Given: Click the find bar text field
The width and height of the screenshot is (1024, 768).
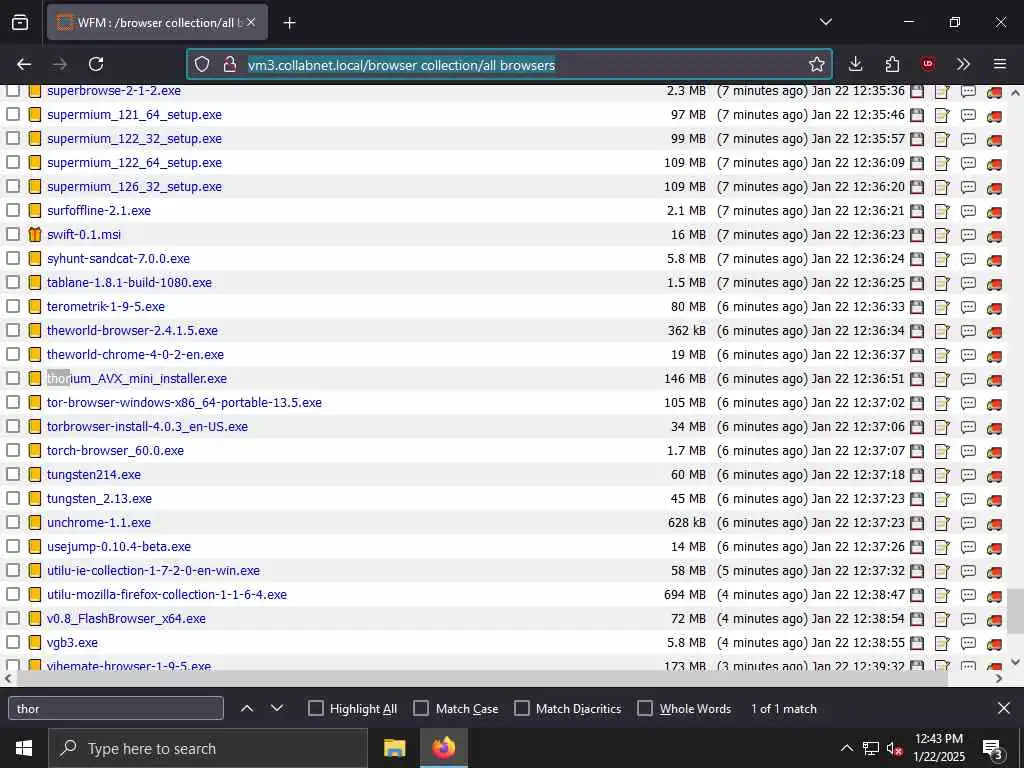Looking at the screenshot, I should (116, 709).
